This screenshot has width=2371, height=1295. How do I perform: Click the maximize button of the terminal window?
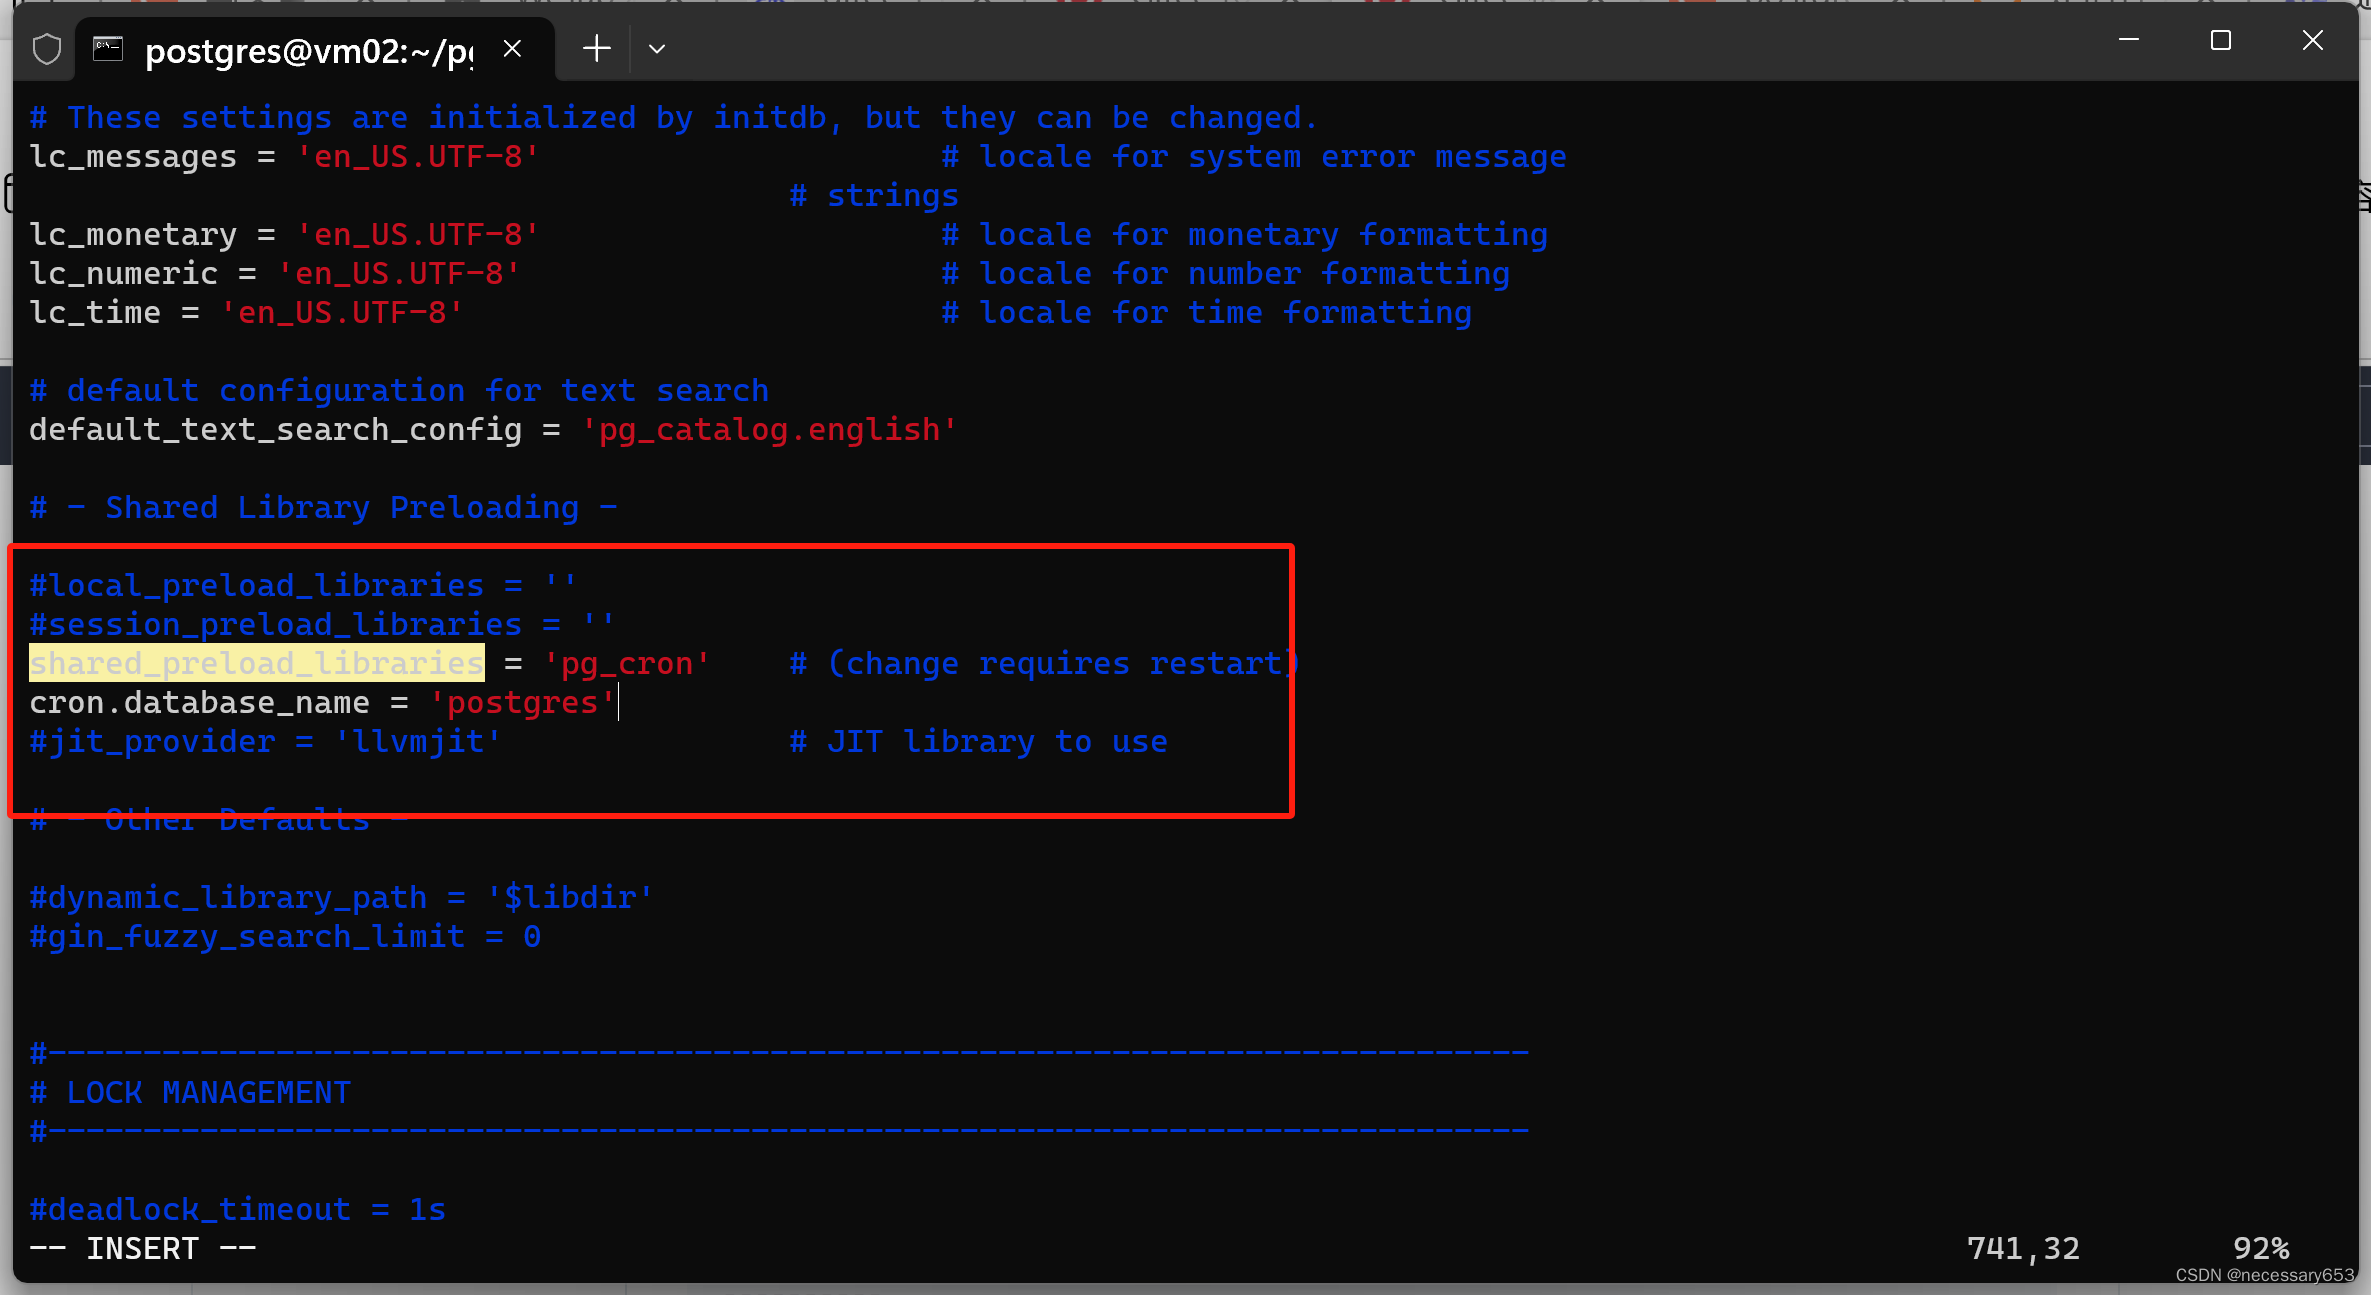(2221, 41)
